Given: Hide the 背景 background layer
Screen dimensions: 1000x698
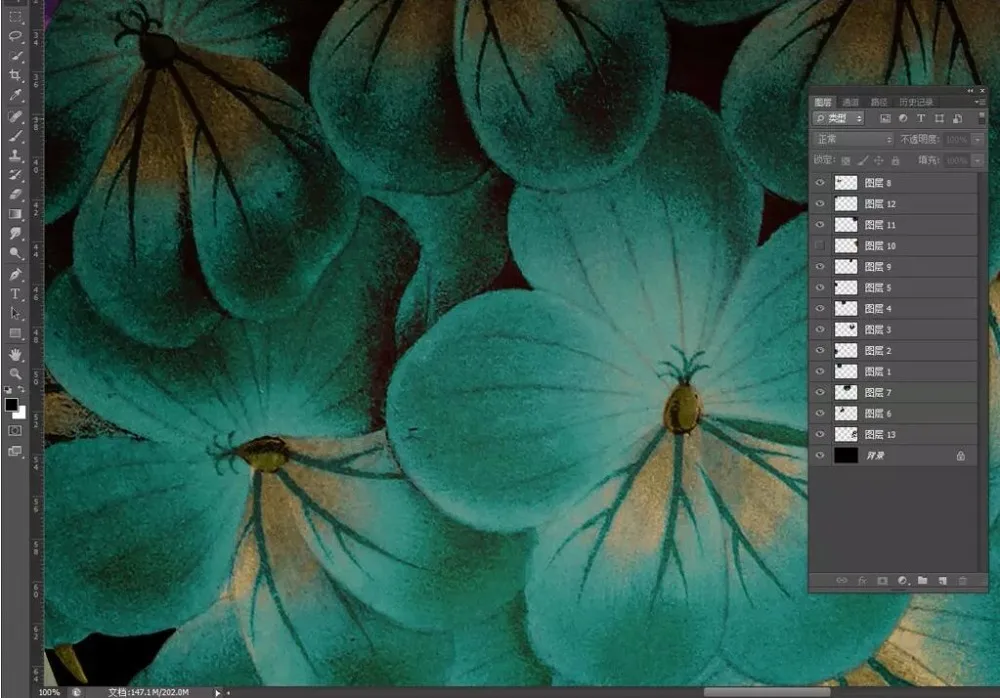Looking at the screenshot, I should [820, 456].
